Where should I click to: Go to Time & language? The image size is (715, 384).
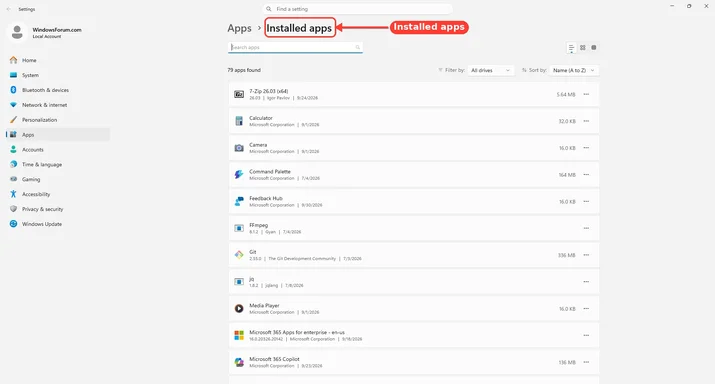tap(58, 165)
